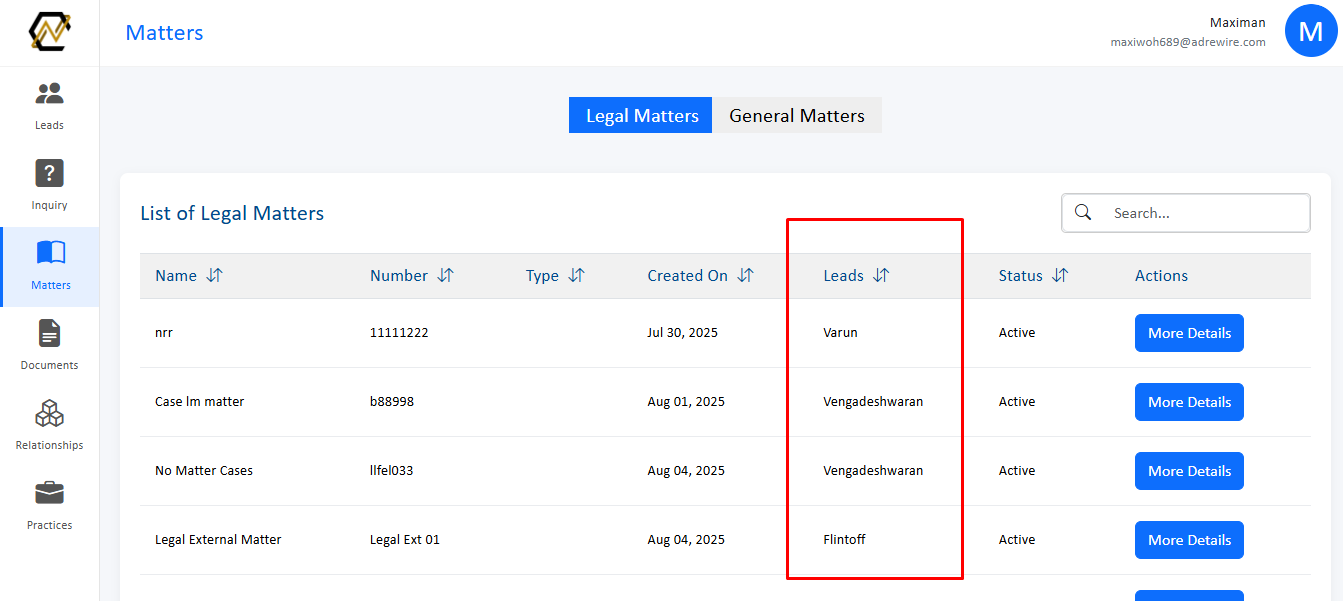Switch to the Legal Matters tab
Viewport: 1343px width, 601px height.
pyautogui.click(x=641, y=115)
